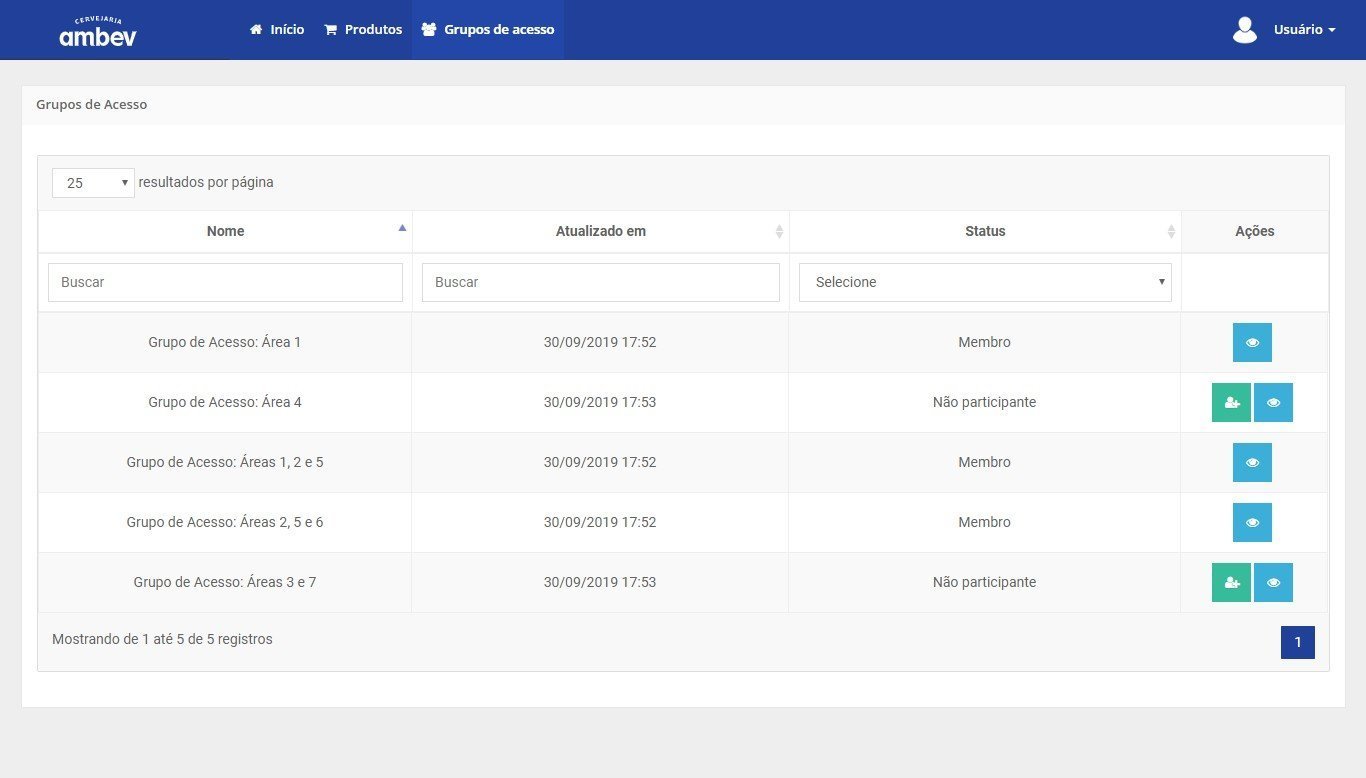The height and width of the screenshot is (778, 1366).
Task: Select Grupos de acesso navigation tab
Action: [x=488, y=30]
